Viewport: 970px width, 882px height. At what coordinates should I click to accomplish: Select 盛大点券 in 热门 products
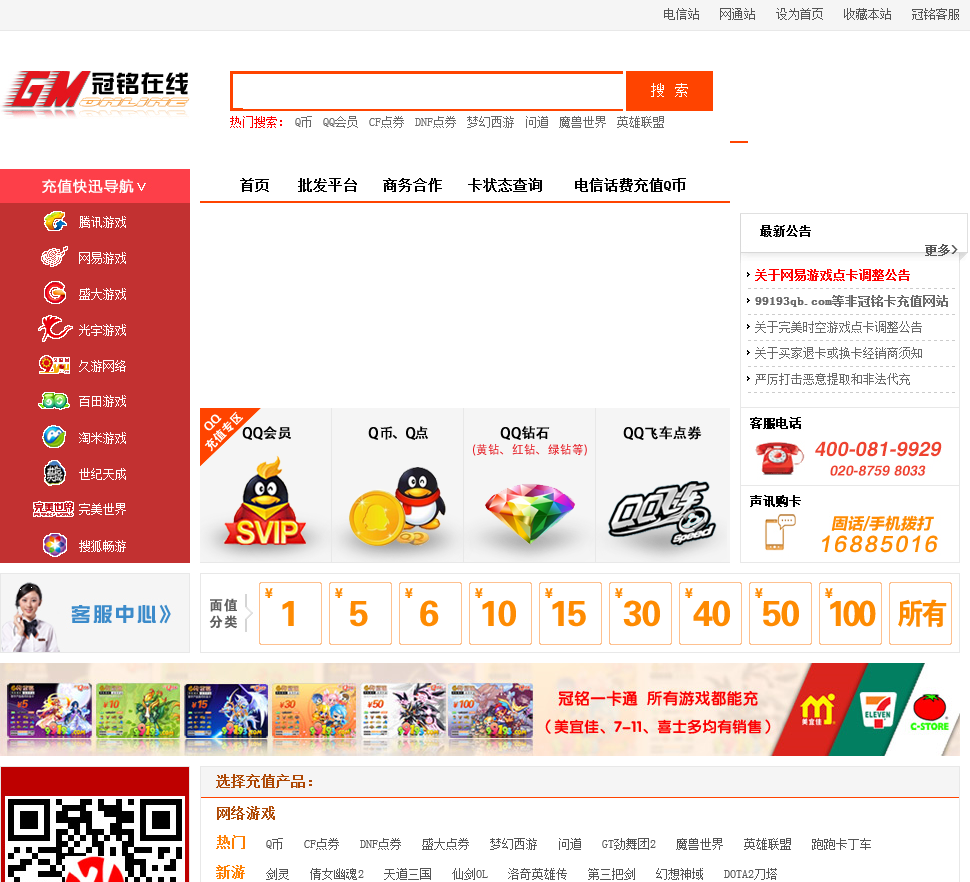[x=445, y=844]
